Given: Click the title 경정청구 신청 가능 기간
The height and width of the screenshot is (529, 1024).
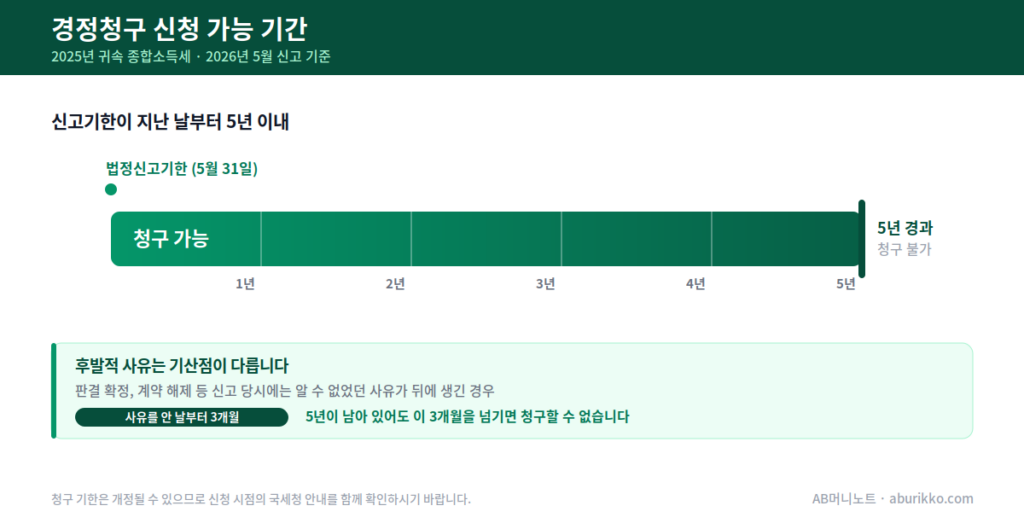Looking at the screenshot, I should pyautogui.click(x=179, y=29).
